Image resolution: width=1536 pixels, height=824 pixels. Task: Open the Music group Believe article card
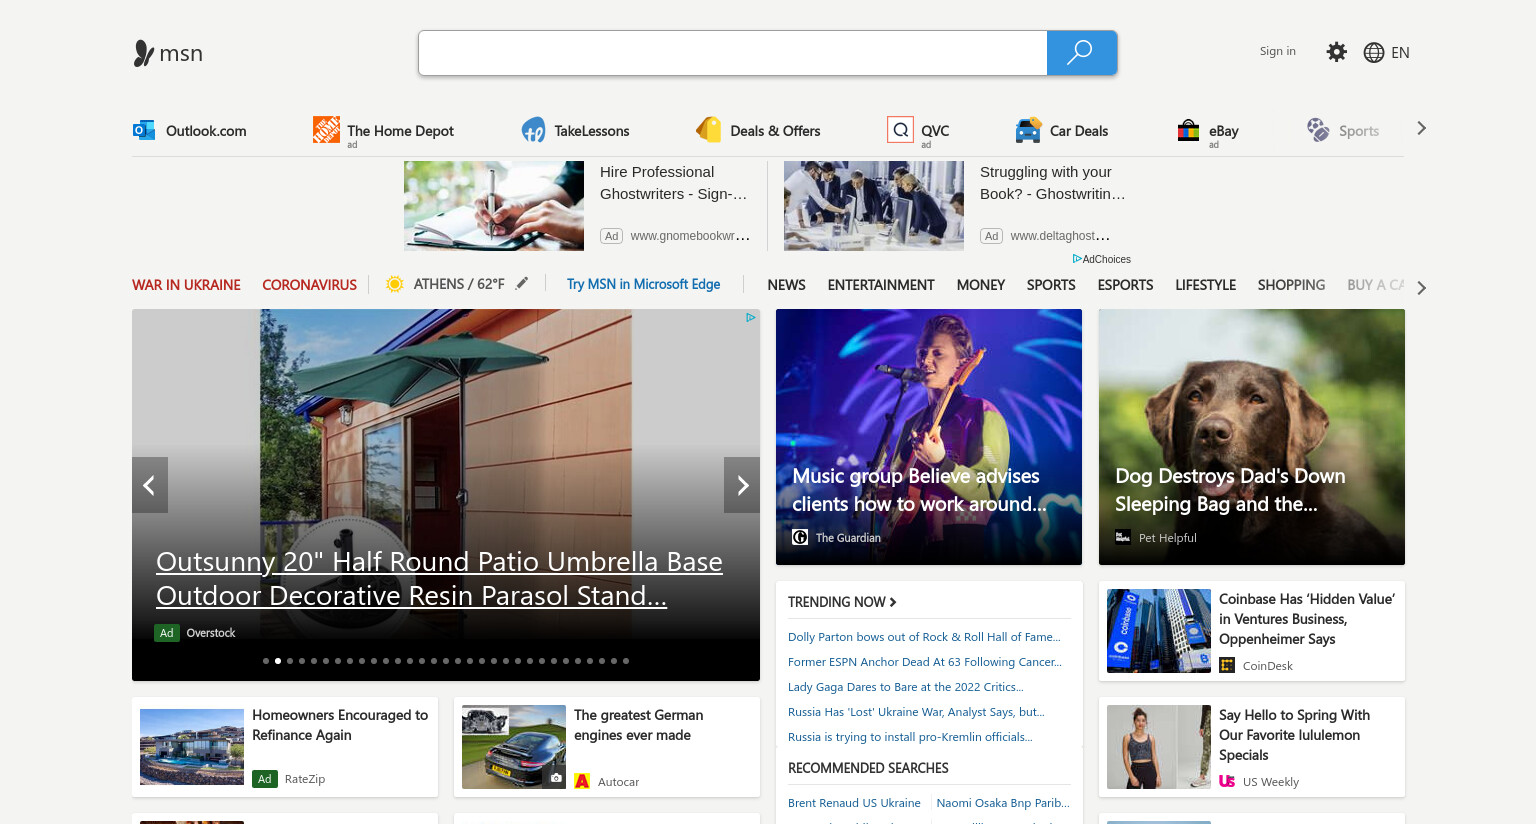click(x=929, y=437)
